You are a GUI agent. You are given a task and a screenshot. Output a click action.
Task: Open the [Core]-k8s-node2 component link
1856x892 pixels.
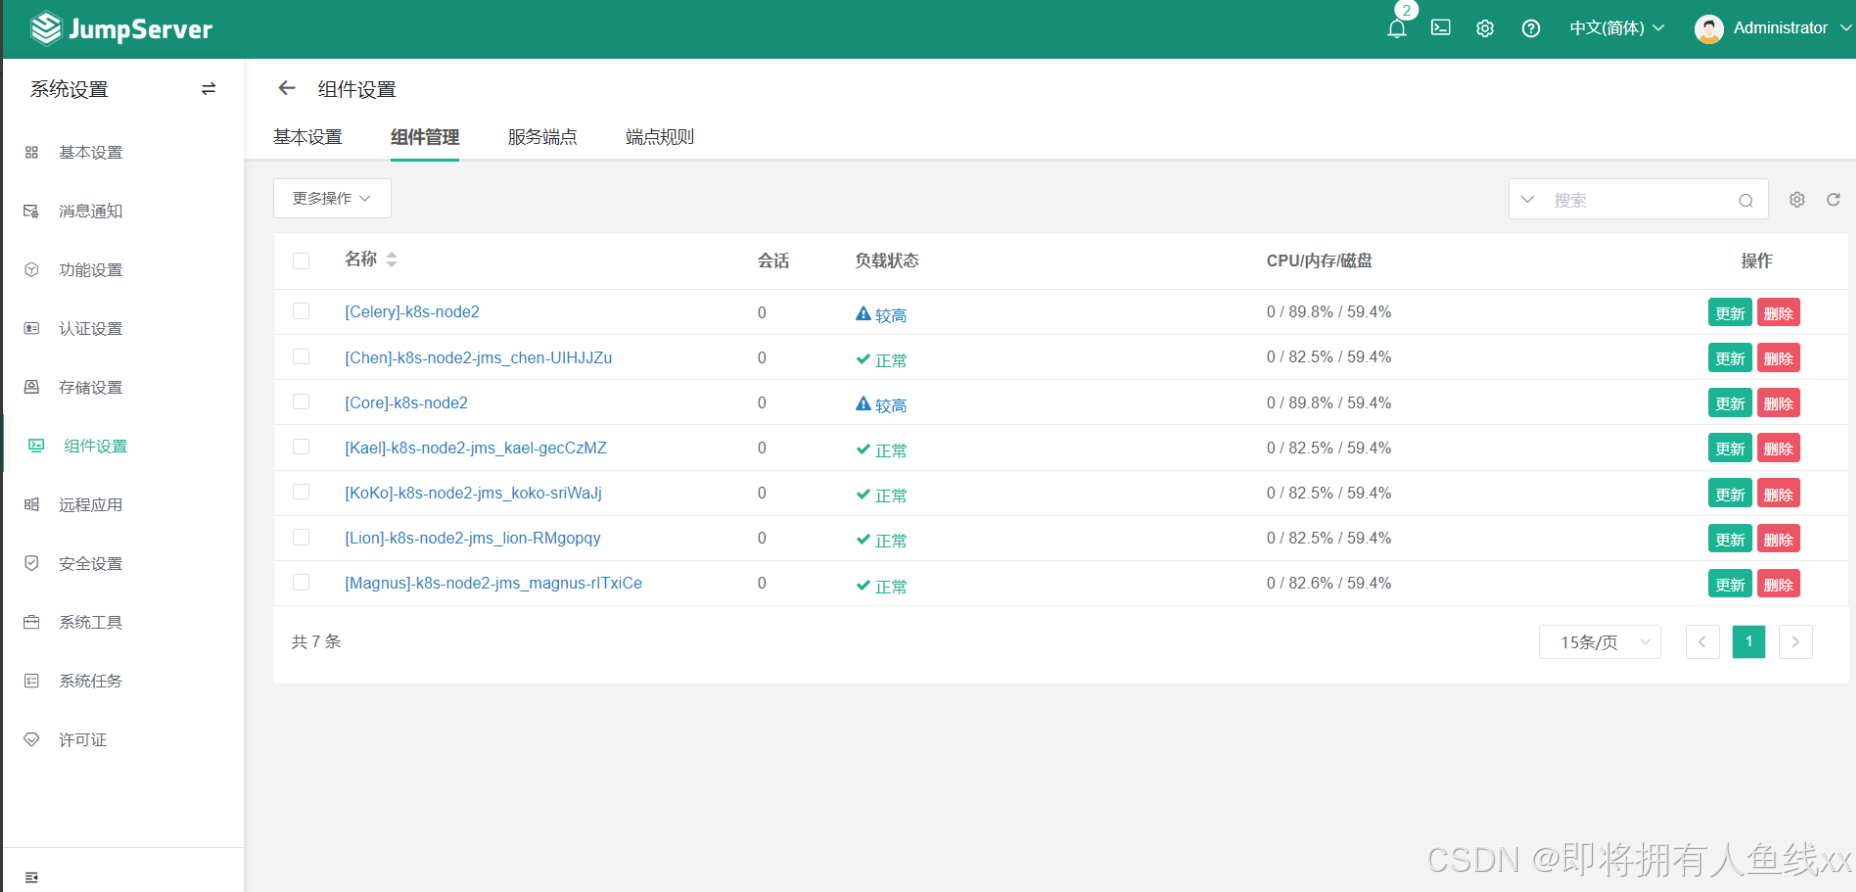406,403
